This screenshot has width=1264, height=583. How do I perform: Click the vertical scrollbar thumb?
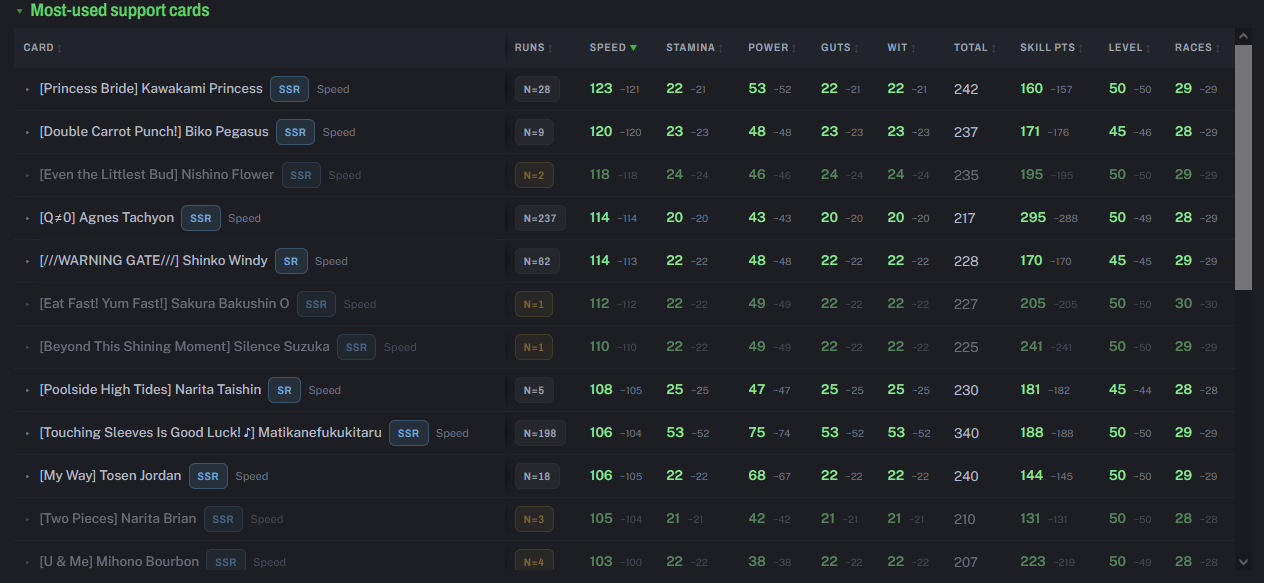point(1243,167)
